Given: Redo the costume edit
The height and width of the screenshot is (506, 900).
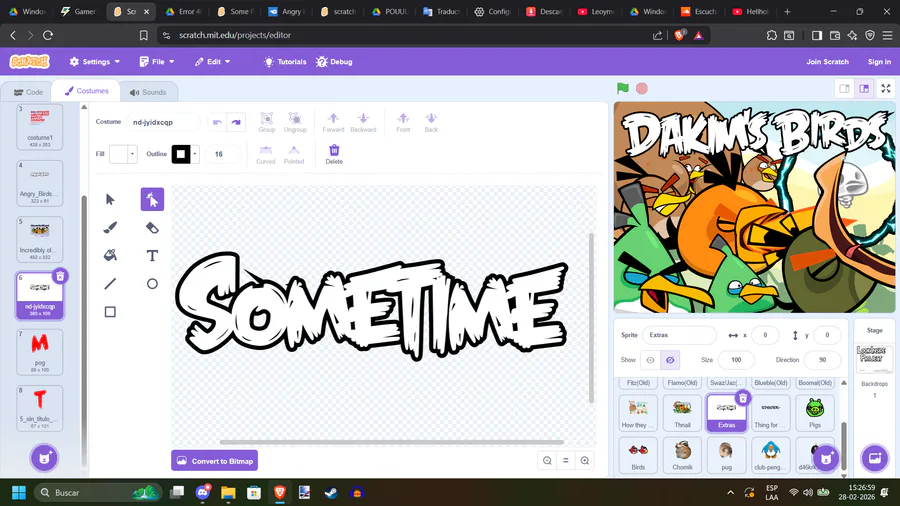Looking at the screenshot, I should 236,122.
